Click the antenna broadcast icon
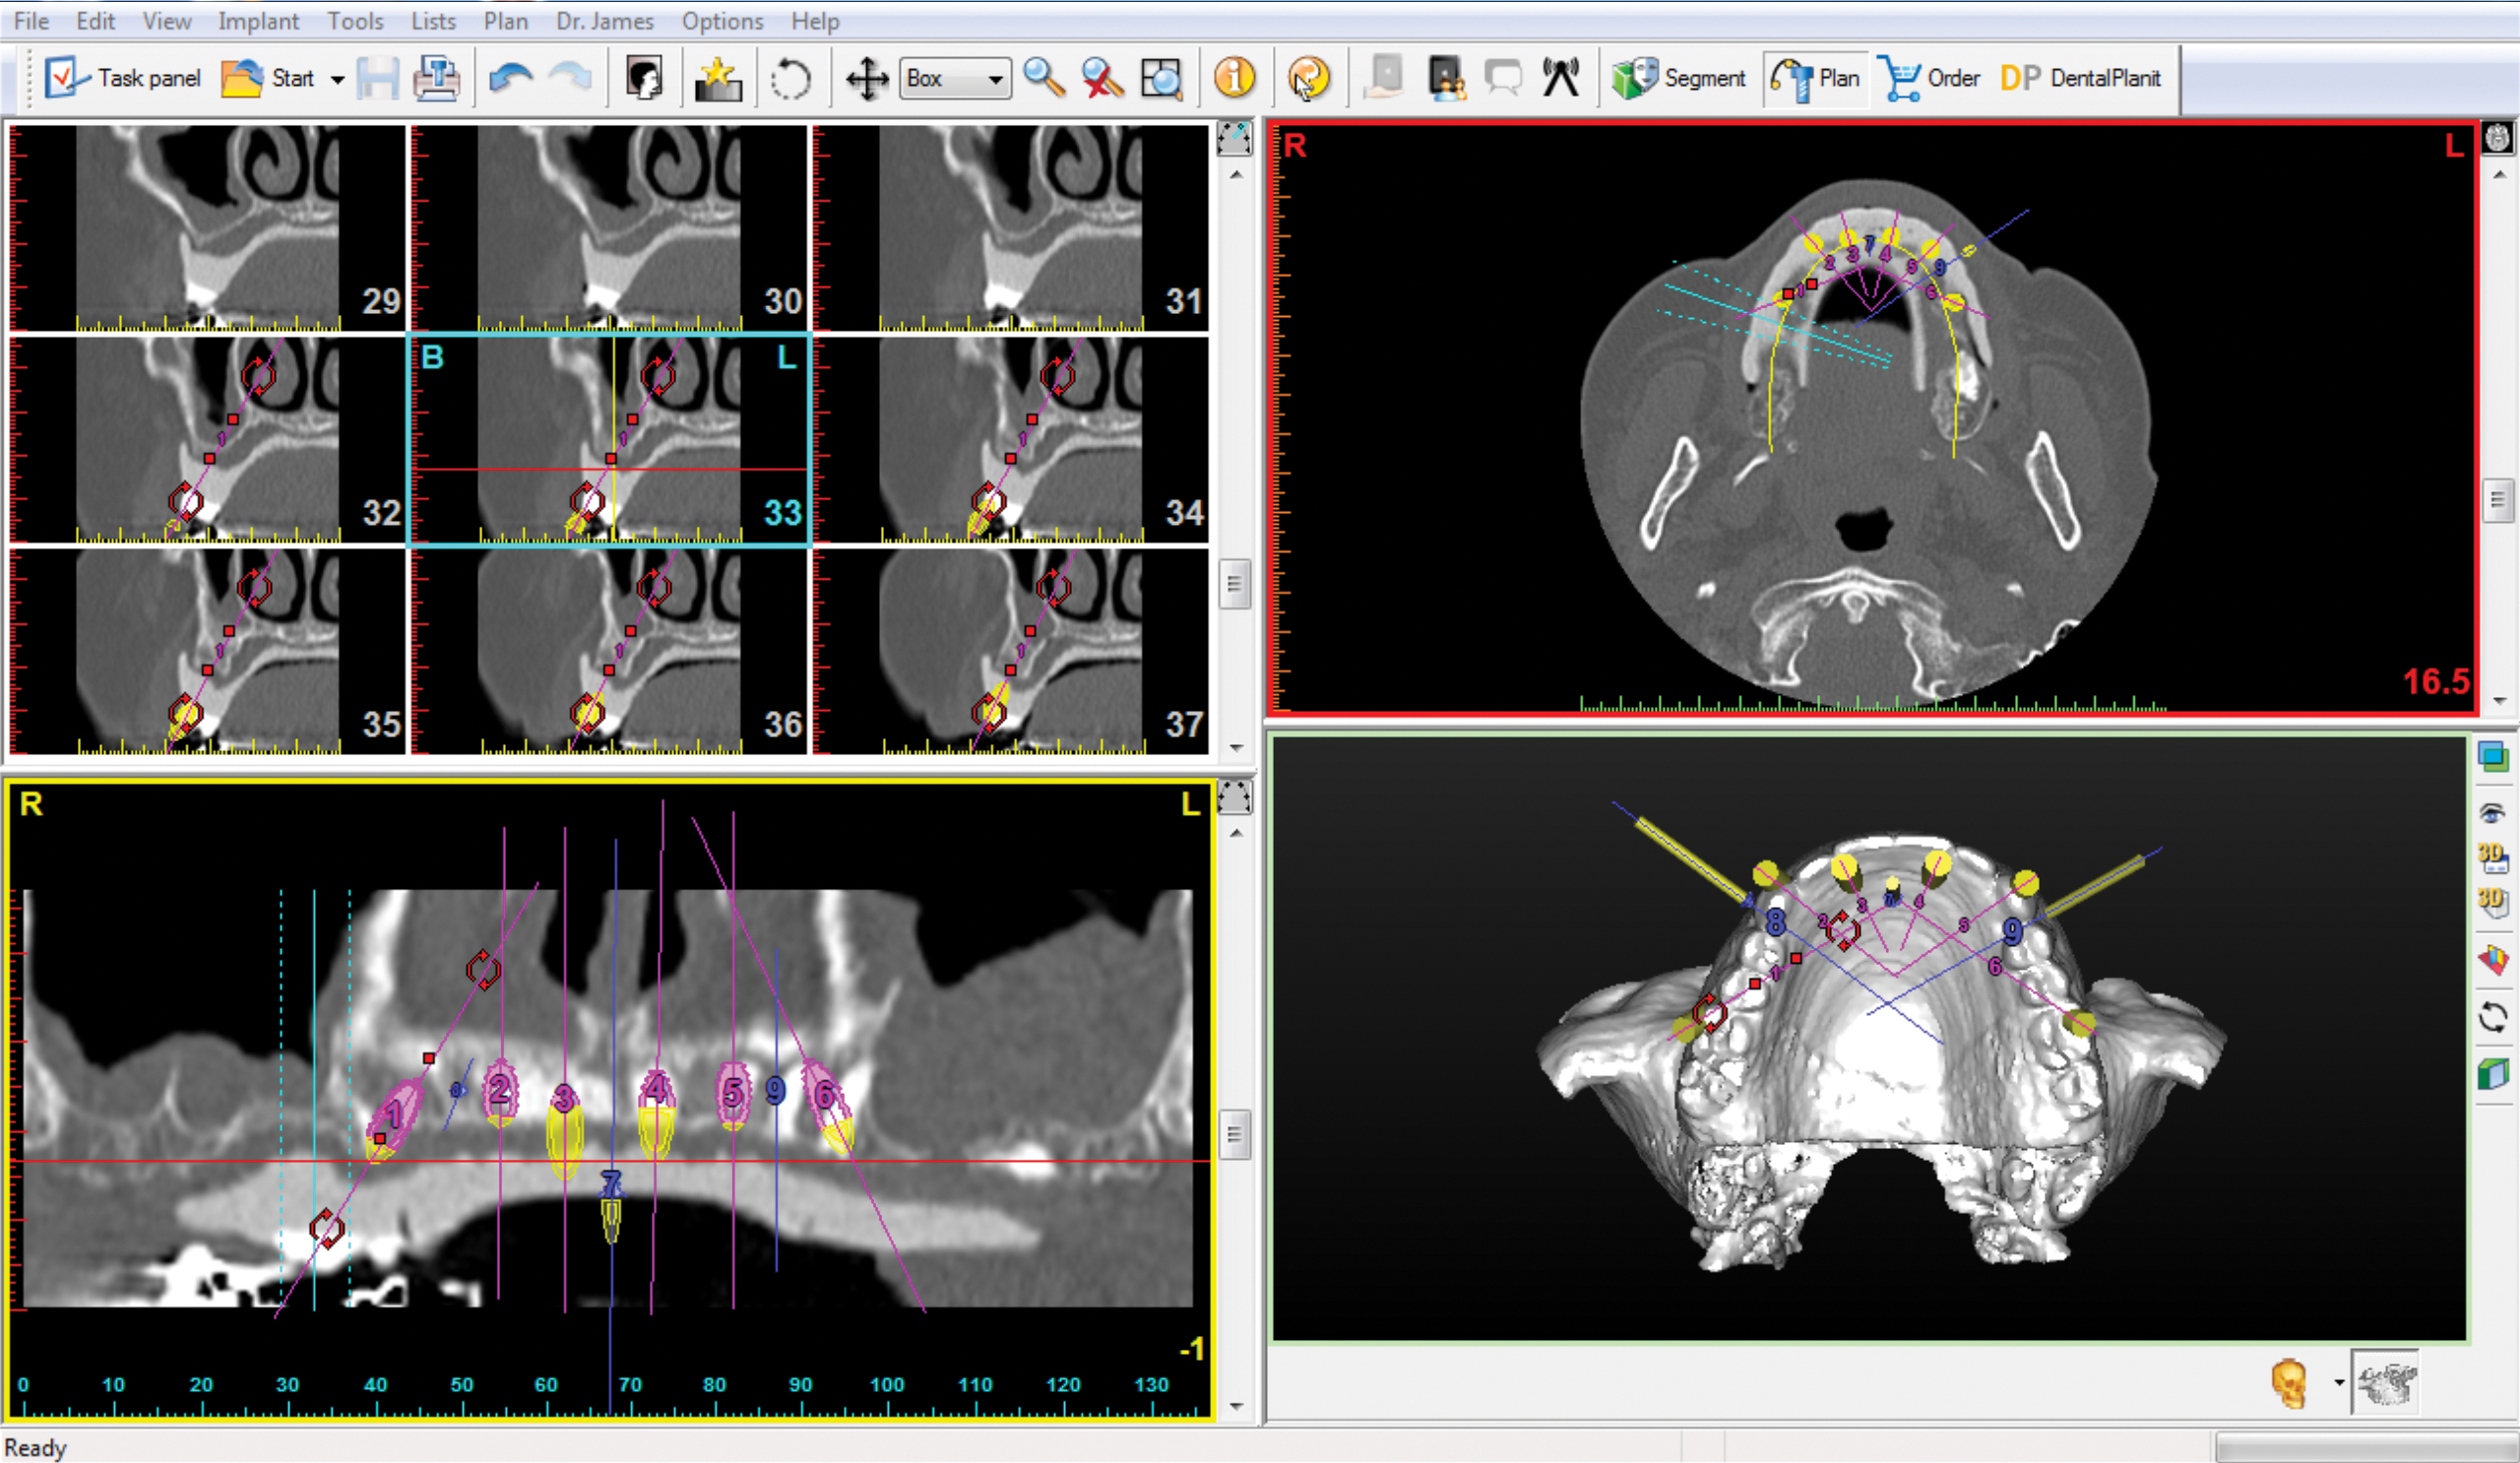 (1561, 78)
